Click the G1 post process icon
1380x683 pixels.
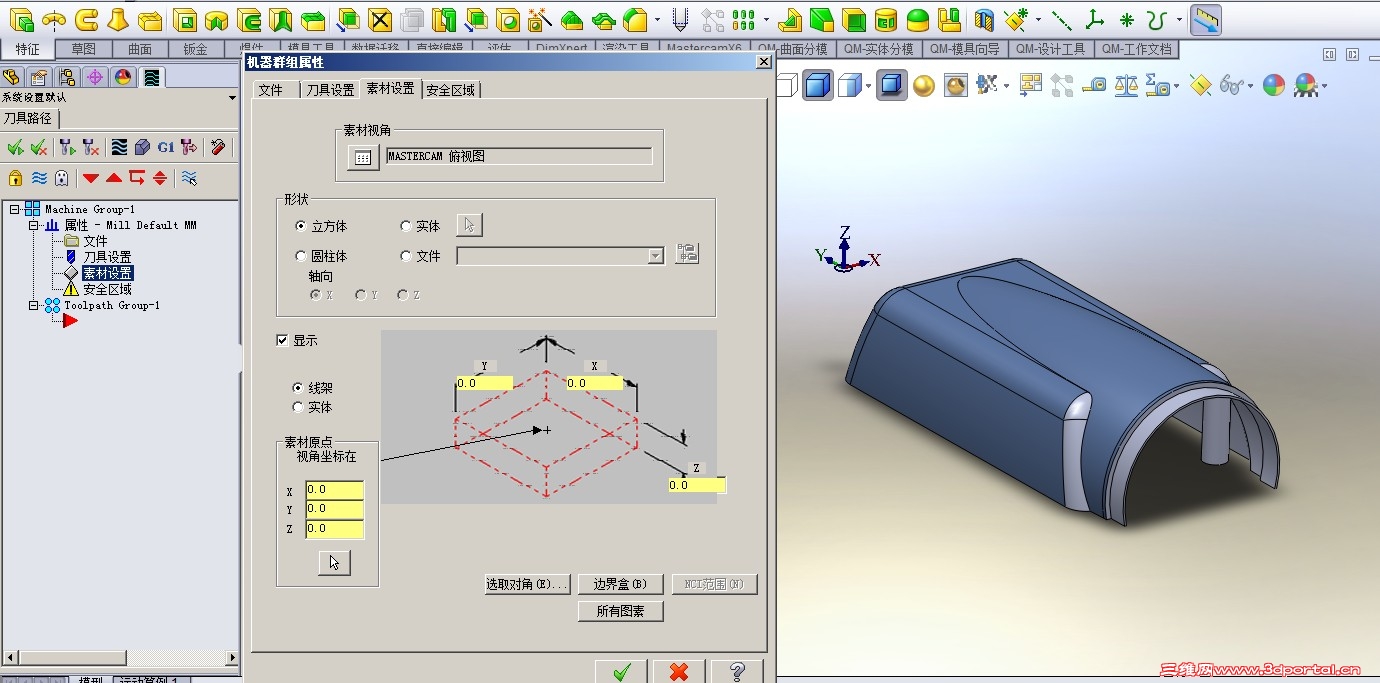[166, 147]
